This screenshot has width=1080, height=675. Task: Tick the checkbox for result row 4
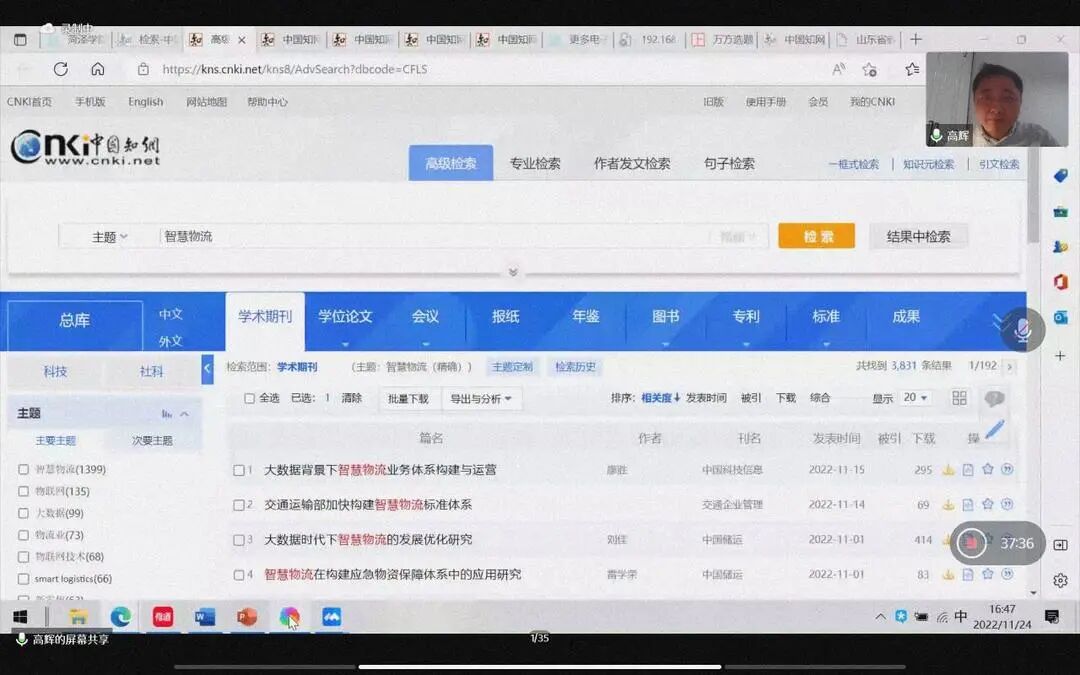click(239, 575)
